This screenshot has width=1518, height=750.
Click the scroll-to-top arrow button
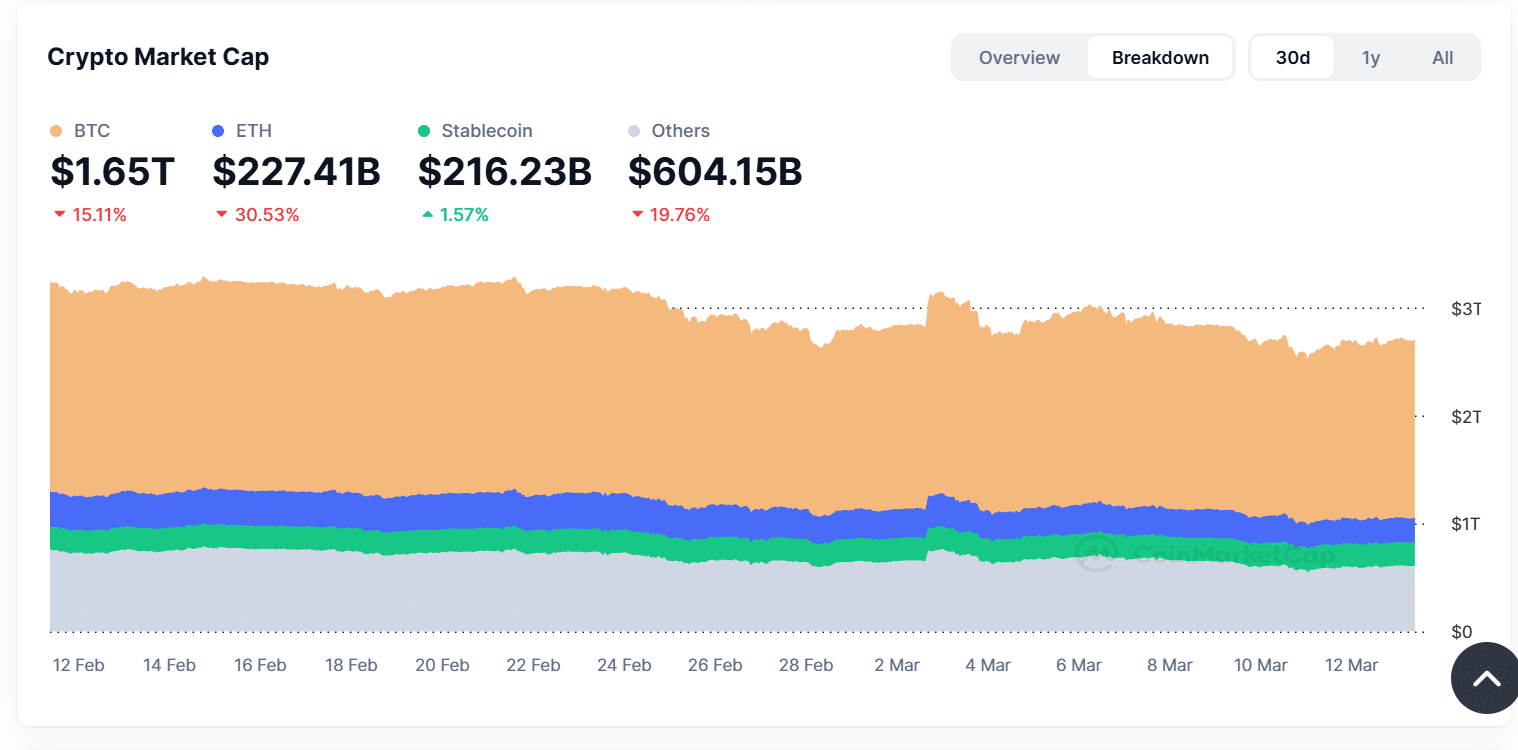click(1486, 679)
